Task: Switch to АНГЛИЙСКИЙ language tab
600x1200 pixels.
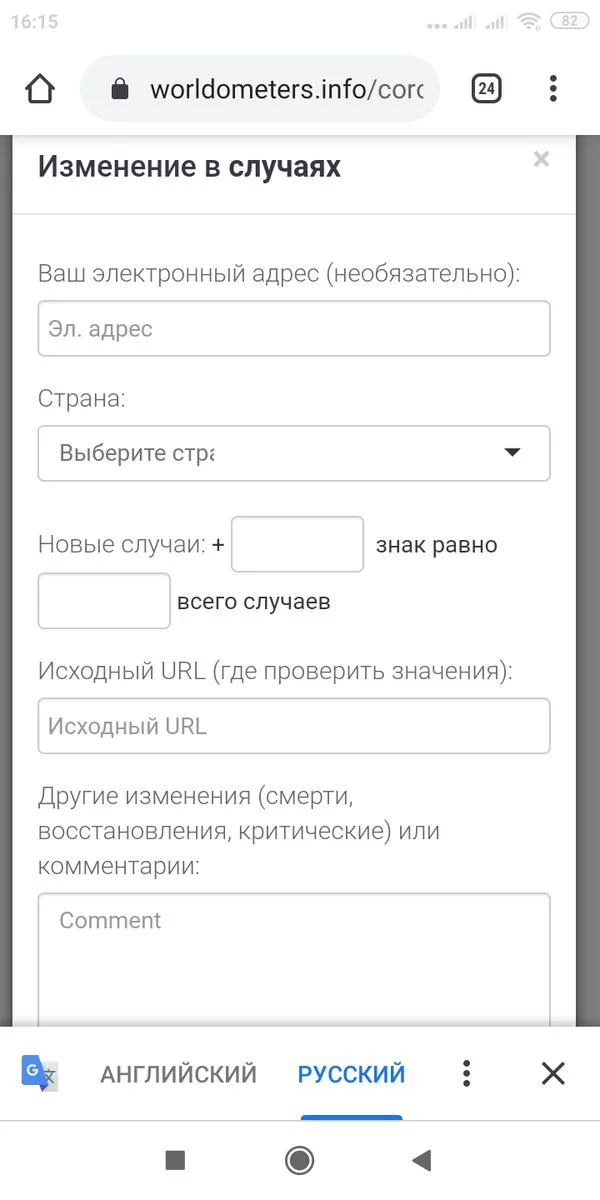Action: click(178, 1074)
